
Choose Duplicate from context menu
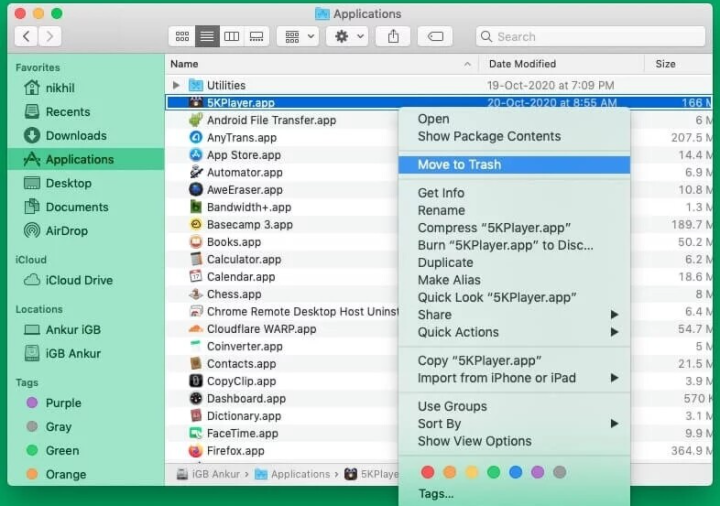(514, 263)
